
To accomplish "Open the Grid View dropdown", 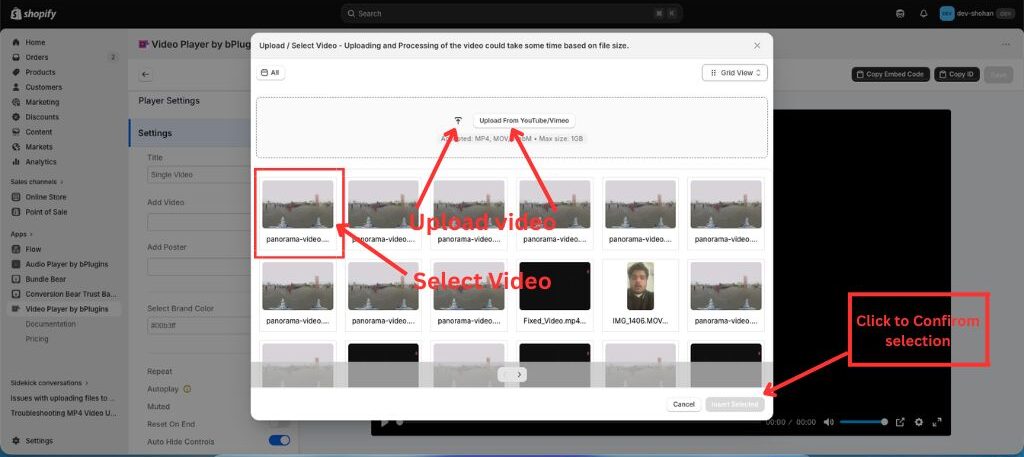I will point(734,73).
